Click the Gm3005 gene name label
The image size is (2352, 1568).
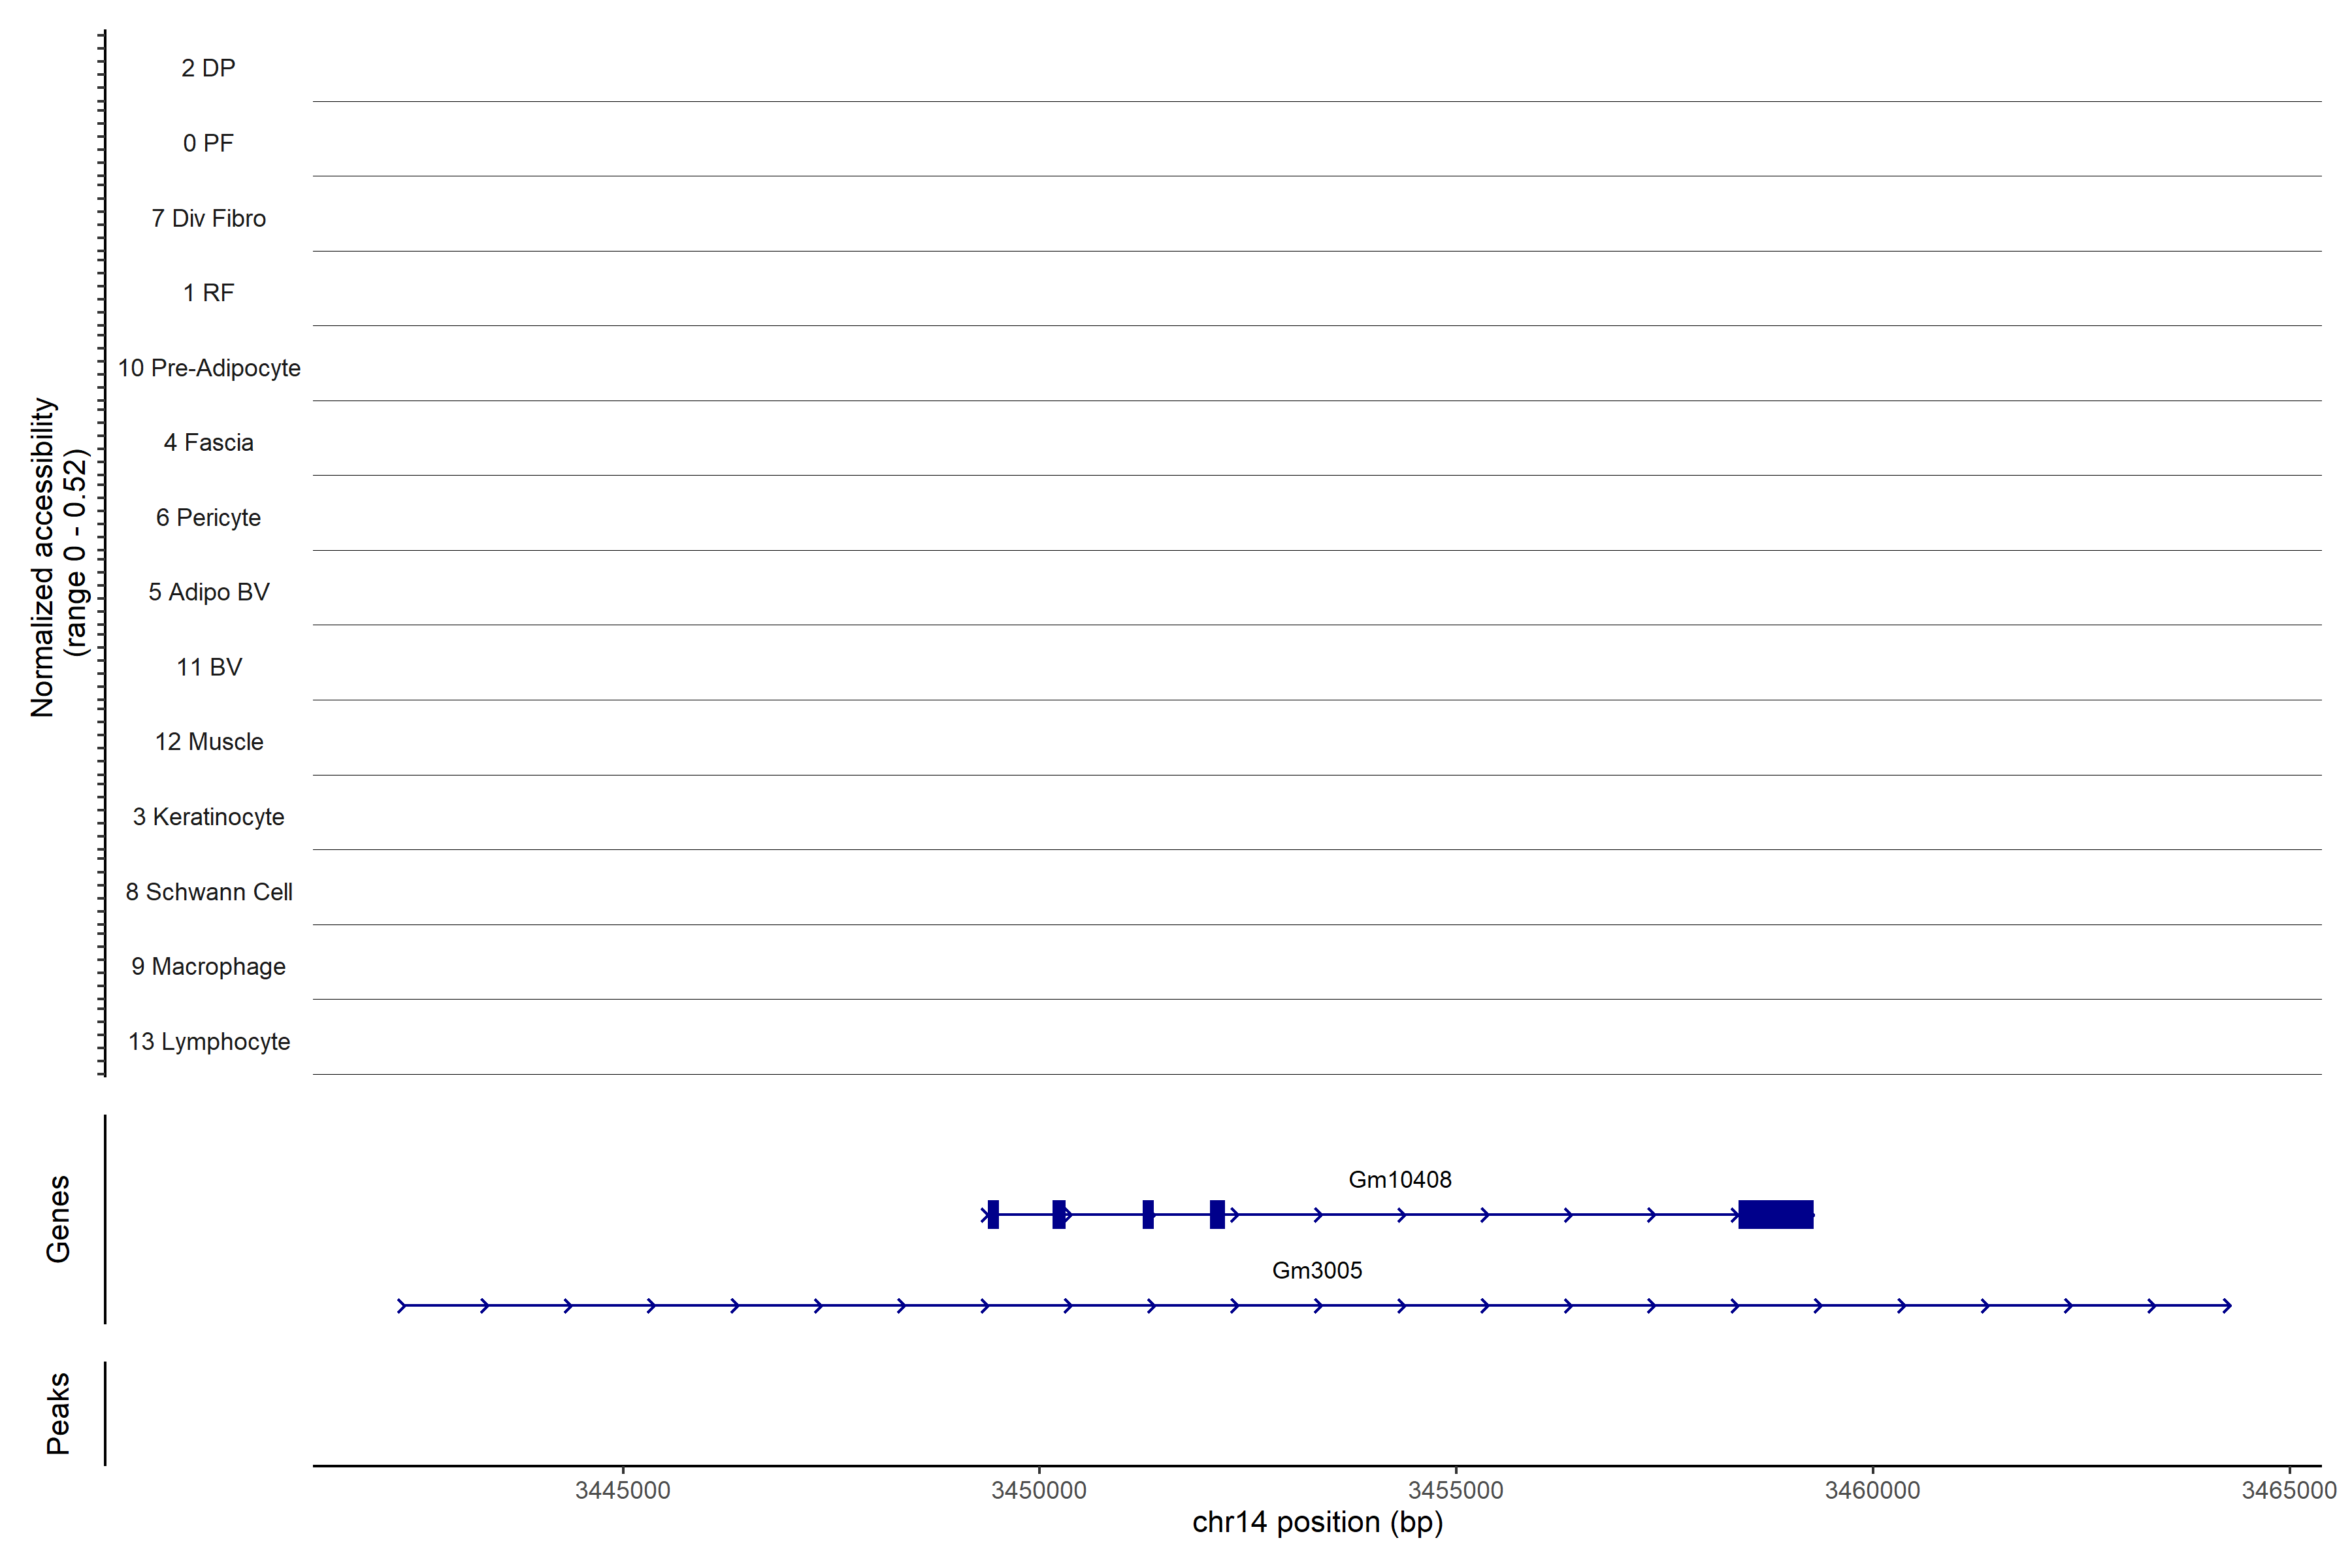coord(1316,1270)
